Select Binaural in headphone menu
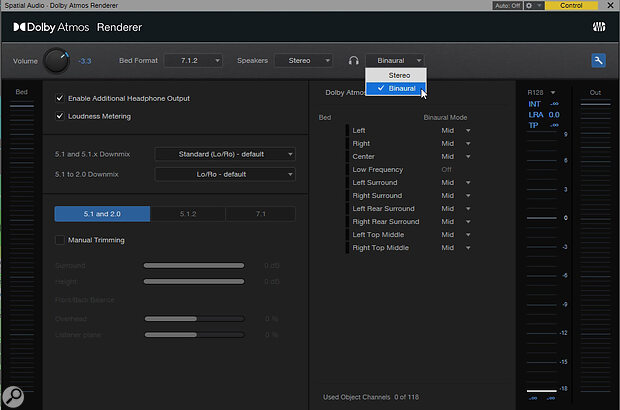The image size is (620, 410). 396,88
